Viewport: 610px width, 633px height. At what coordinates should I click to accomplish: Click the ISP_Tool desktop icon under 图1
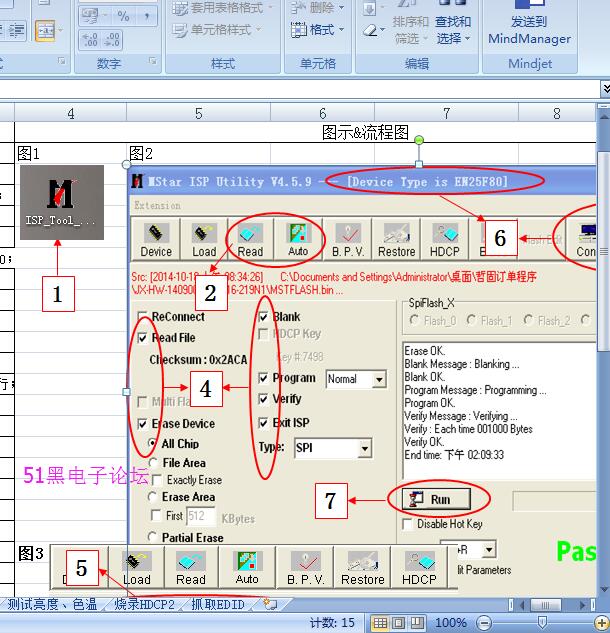(x=62, y=202)
